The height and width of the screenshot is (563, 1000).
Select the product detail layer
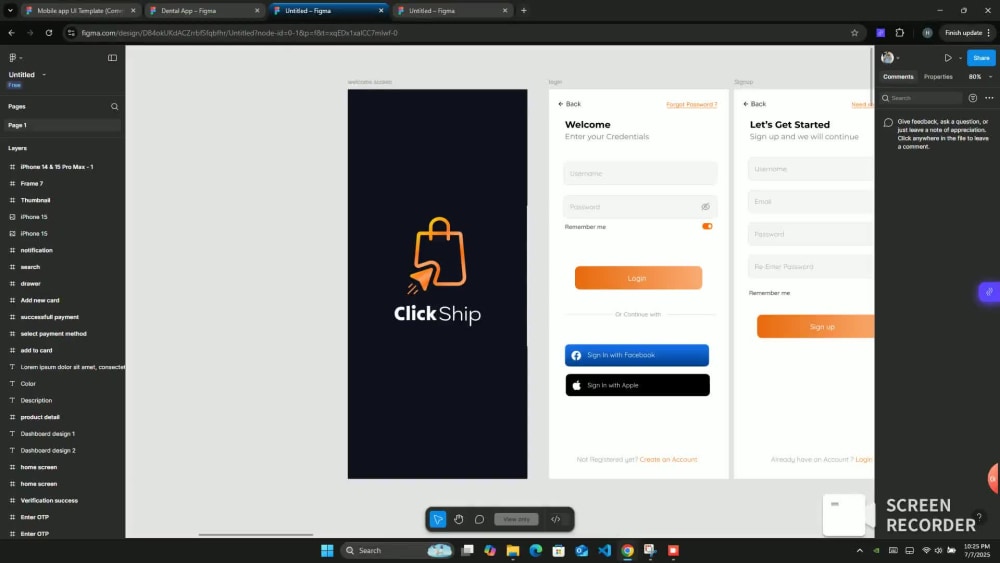click(x=40, y=416)
